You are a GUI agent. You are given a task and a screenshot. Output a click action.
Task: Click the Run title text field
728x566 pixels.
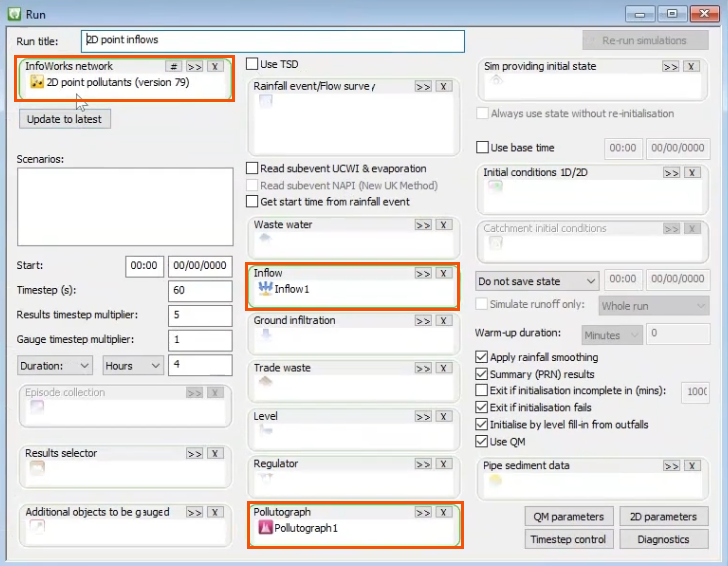273,41
